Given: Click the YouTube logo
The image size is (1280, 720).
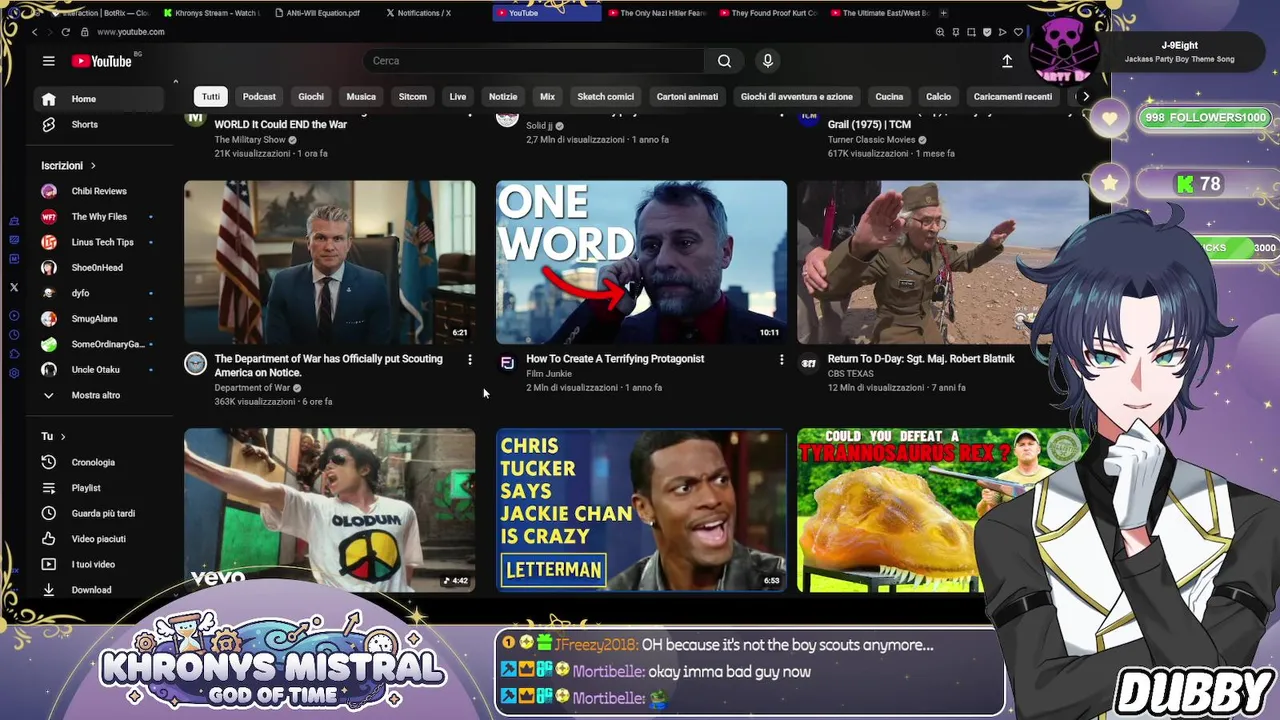Looking at the screenshot, I should [102, 61].
